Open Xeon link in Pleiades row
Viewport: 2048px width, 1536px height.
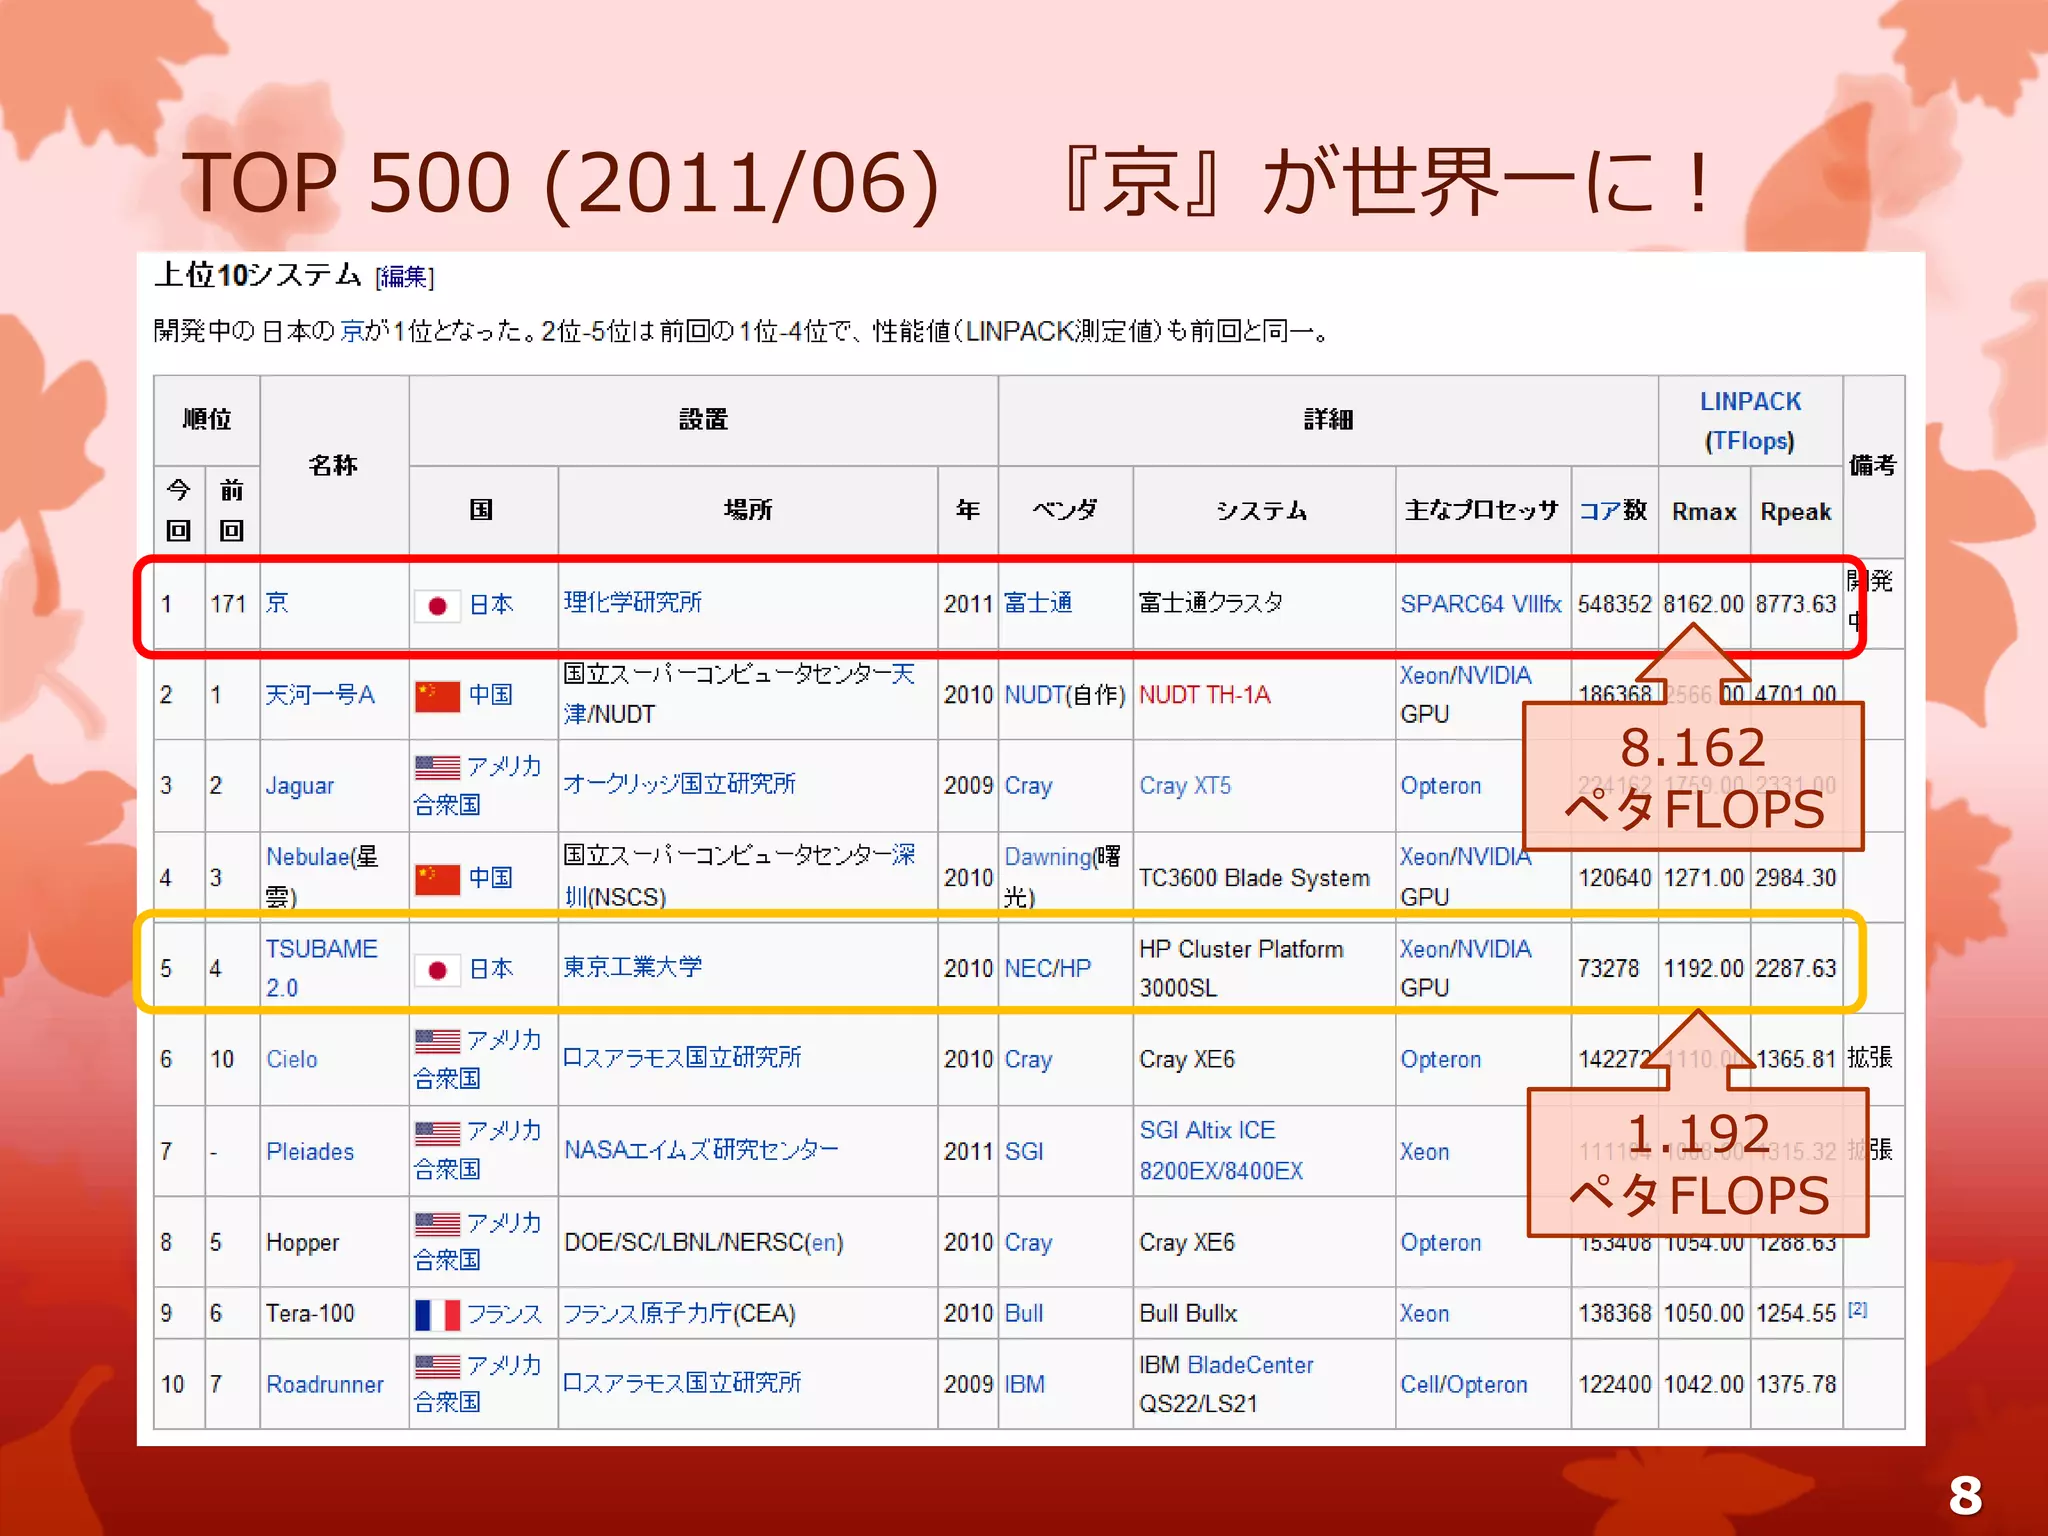click(x=1425, y=1151)
